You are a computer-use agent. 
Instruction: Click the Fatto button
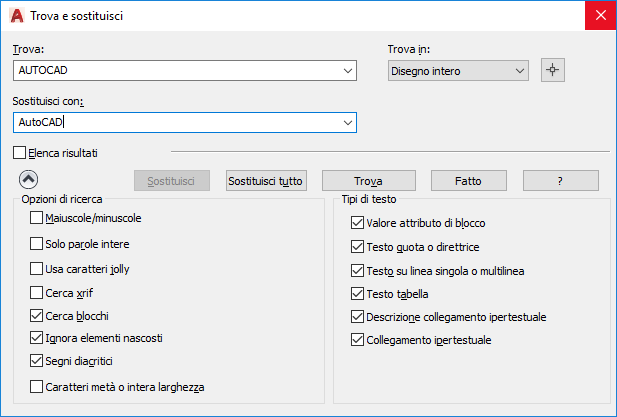[x=469, y=181]
